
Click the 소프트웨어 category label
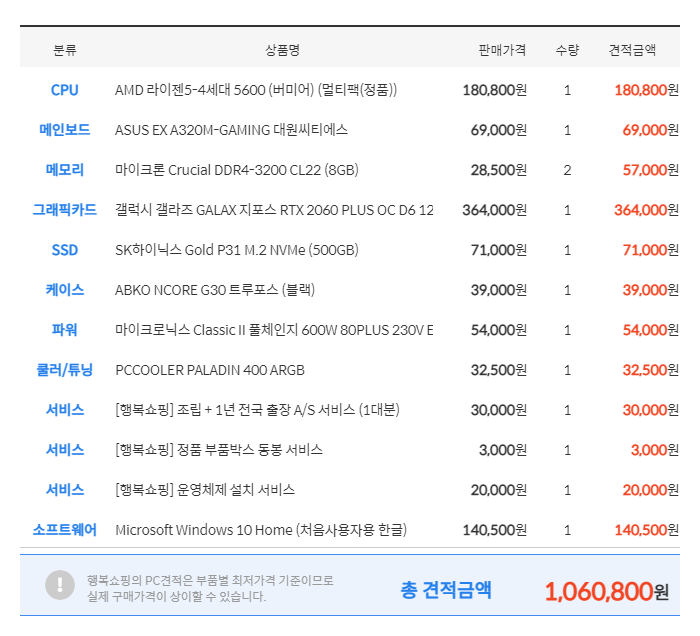(65, 530)
